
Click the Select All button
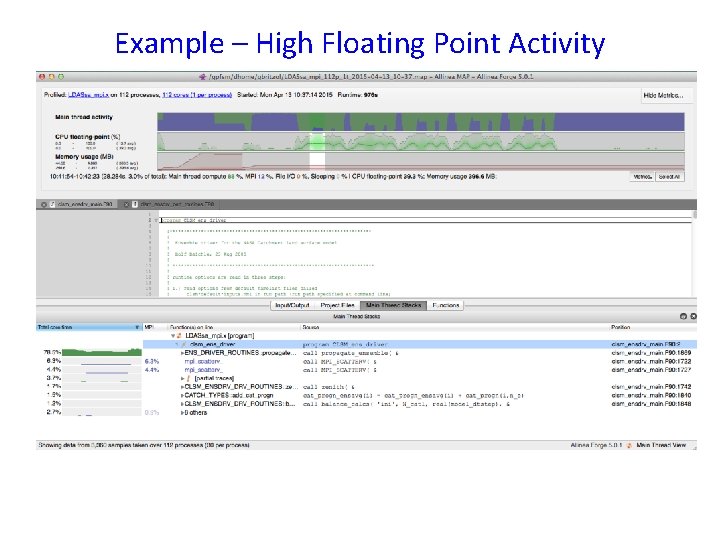coord(669,177)
